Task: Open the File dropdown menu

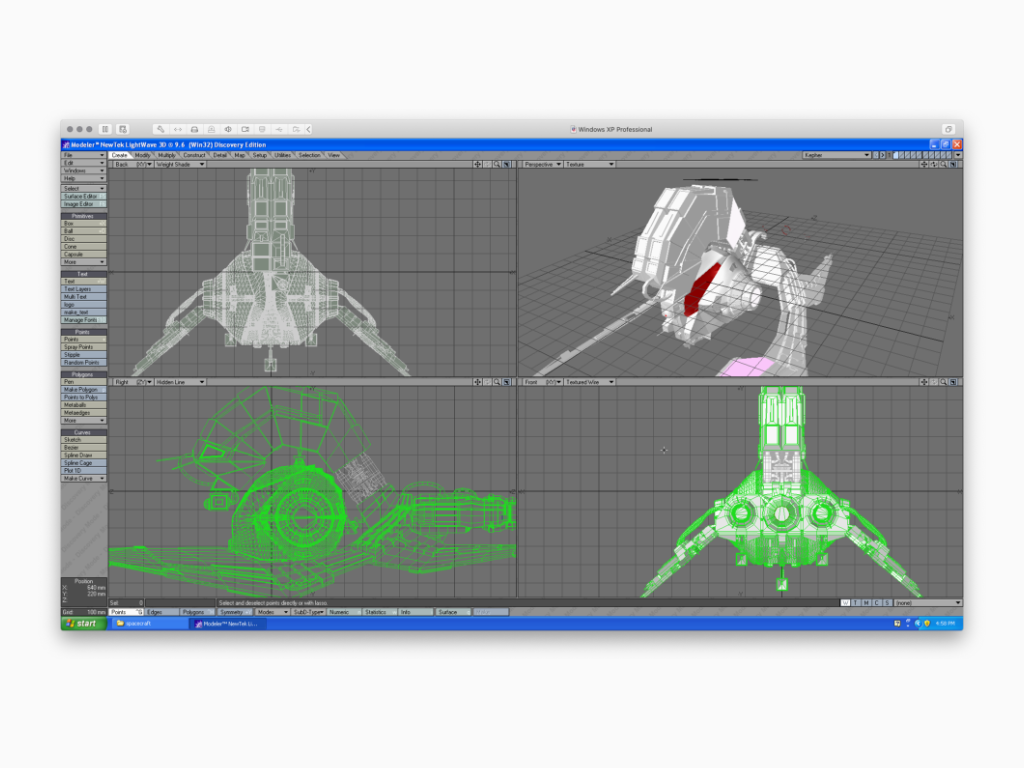Action: (84, 155)
